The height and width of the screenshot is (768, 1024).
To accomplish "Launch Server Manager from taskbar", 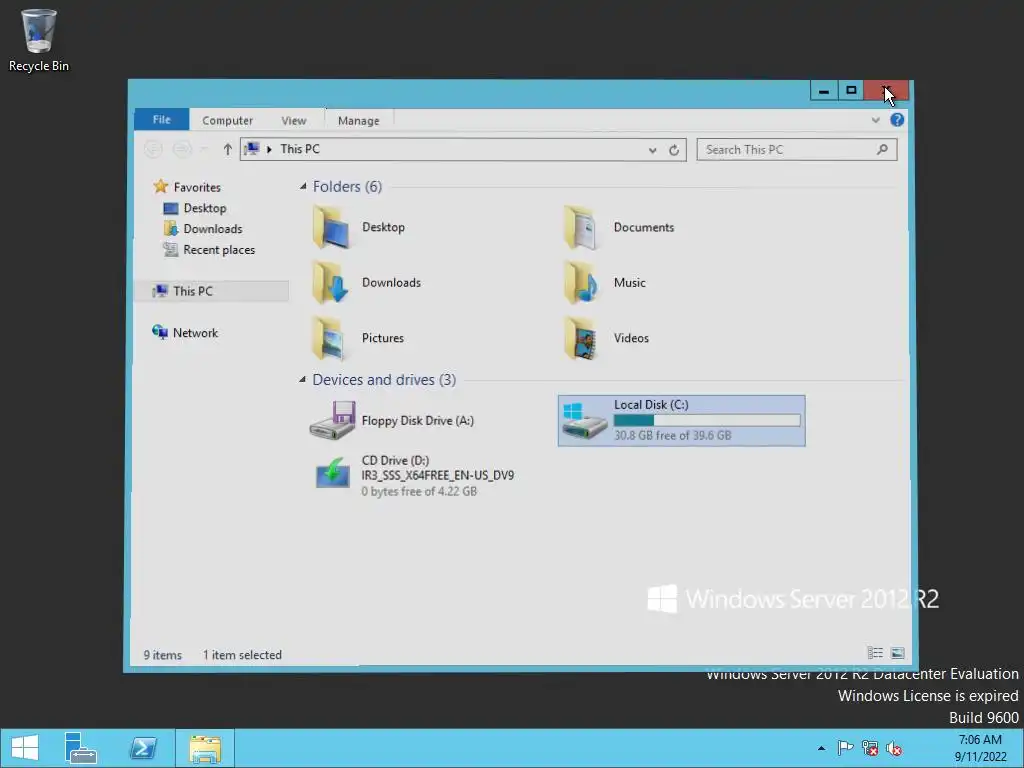I will (x=80, y=748).
